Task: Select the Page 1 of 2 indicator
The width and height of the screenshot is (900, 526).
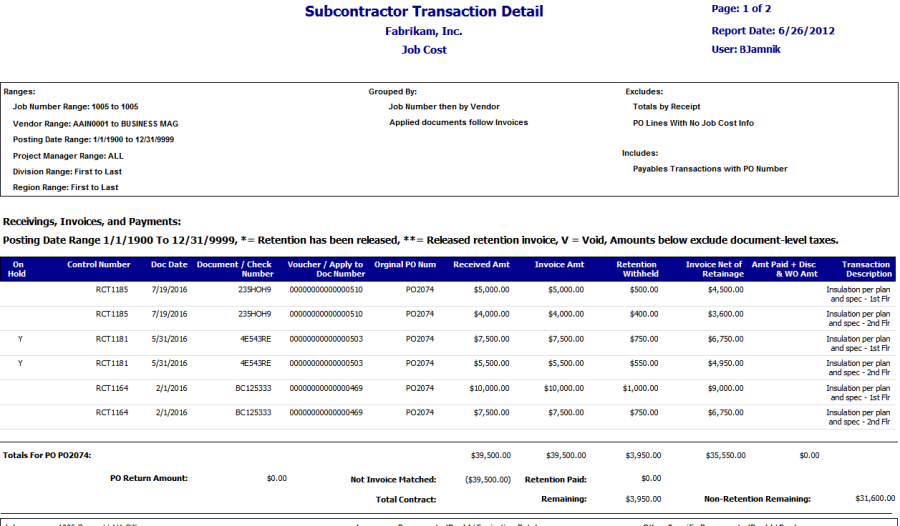Action: tap(740, 9)
